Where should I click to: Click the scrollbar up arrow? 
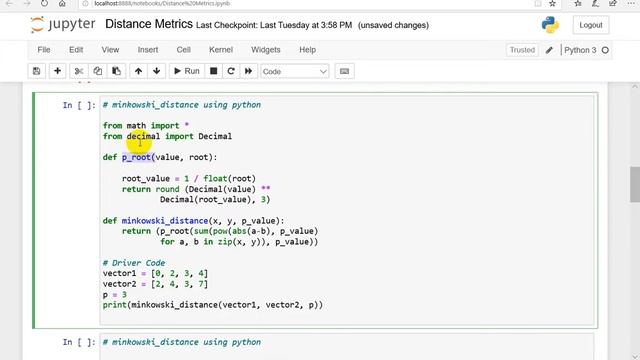tap(635, 87)
